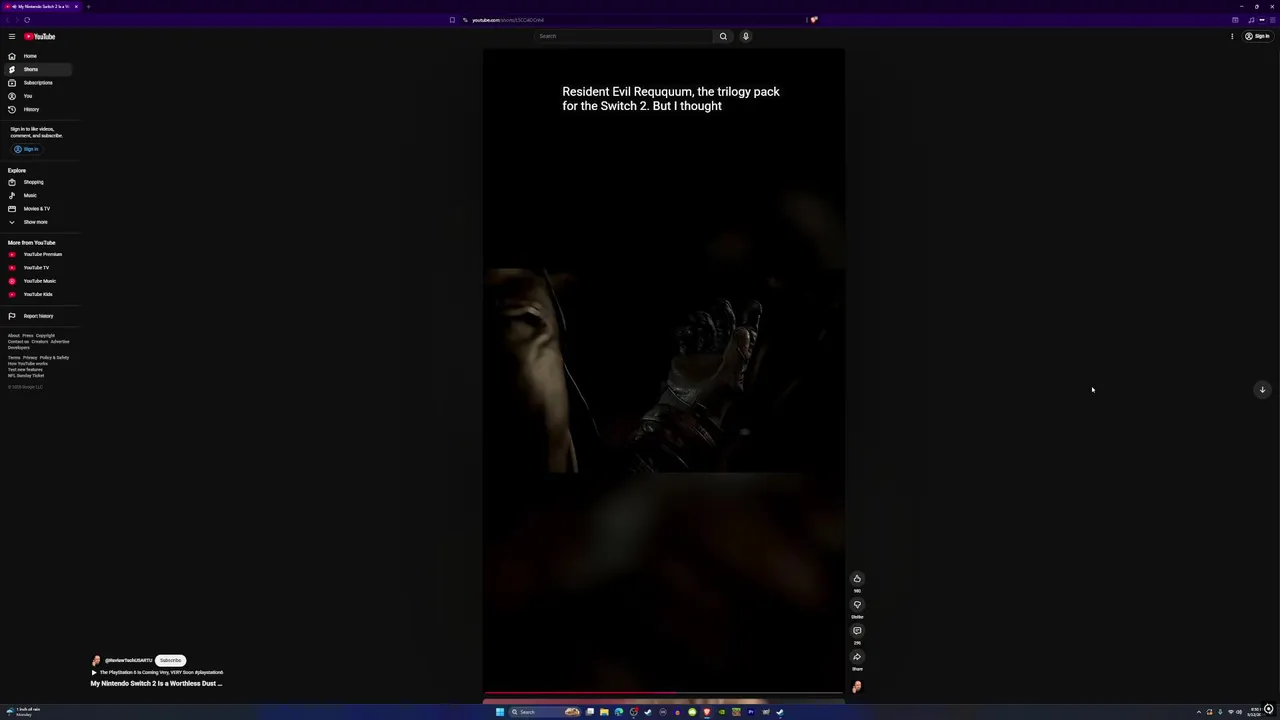
Task: Open YouTube Kids link
Action: (39, 294)
